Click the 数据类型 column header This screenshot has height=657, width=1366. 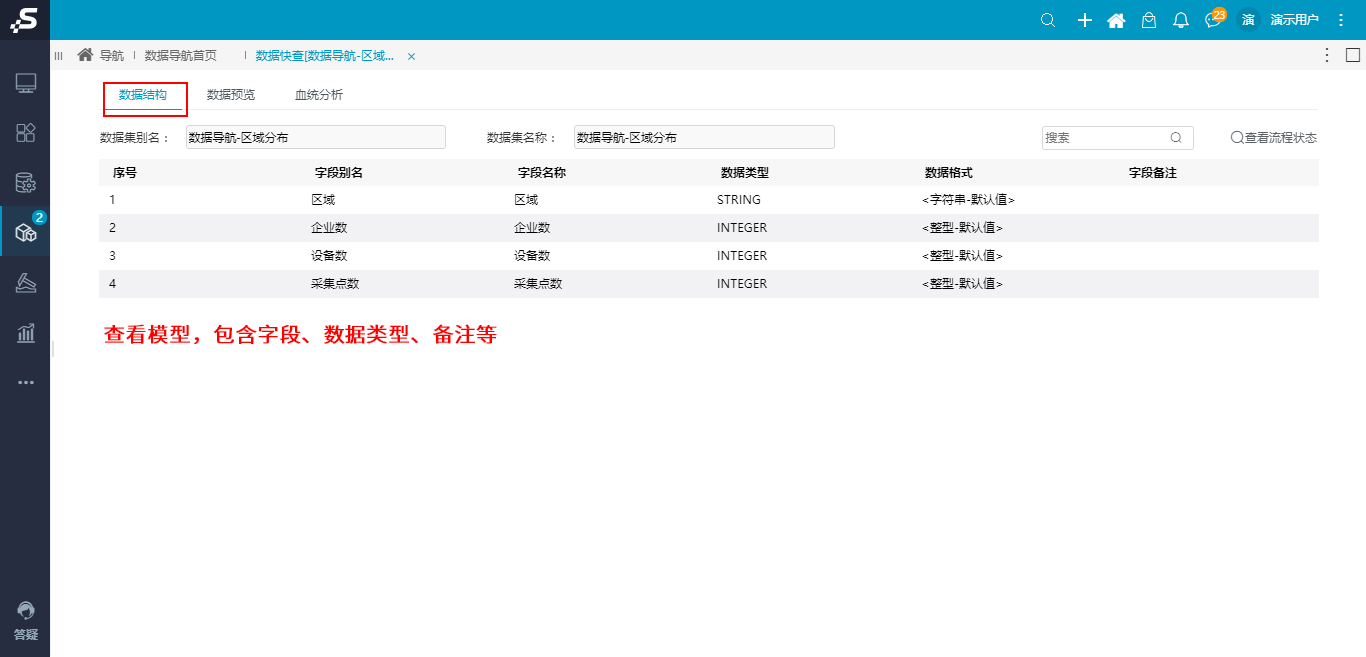pyautogui.click(x=745, y=173)
